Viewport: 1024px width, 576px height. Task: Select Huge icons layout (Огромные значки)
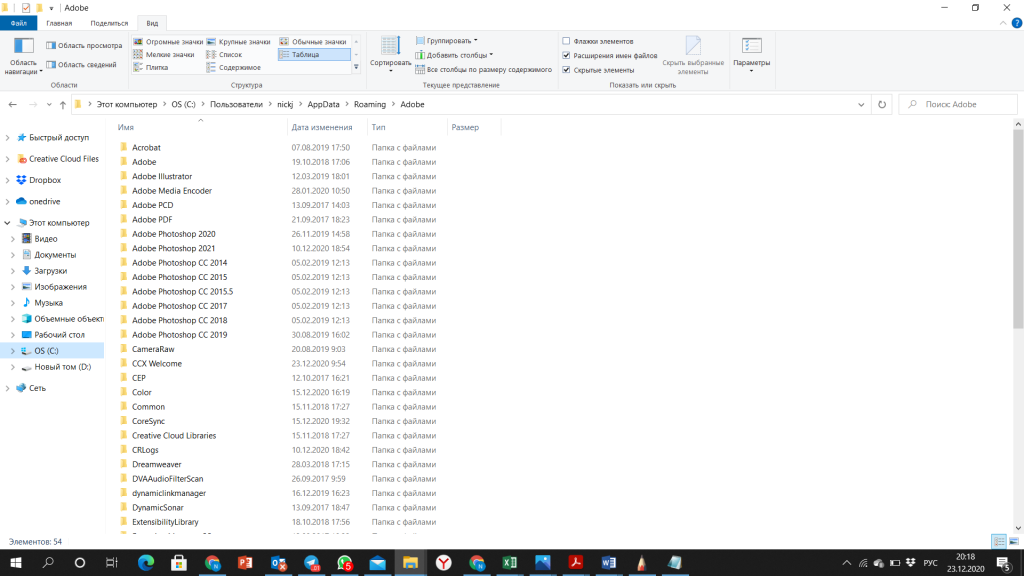[x=168, y=42]
